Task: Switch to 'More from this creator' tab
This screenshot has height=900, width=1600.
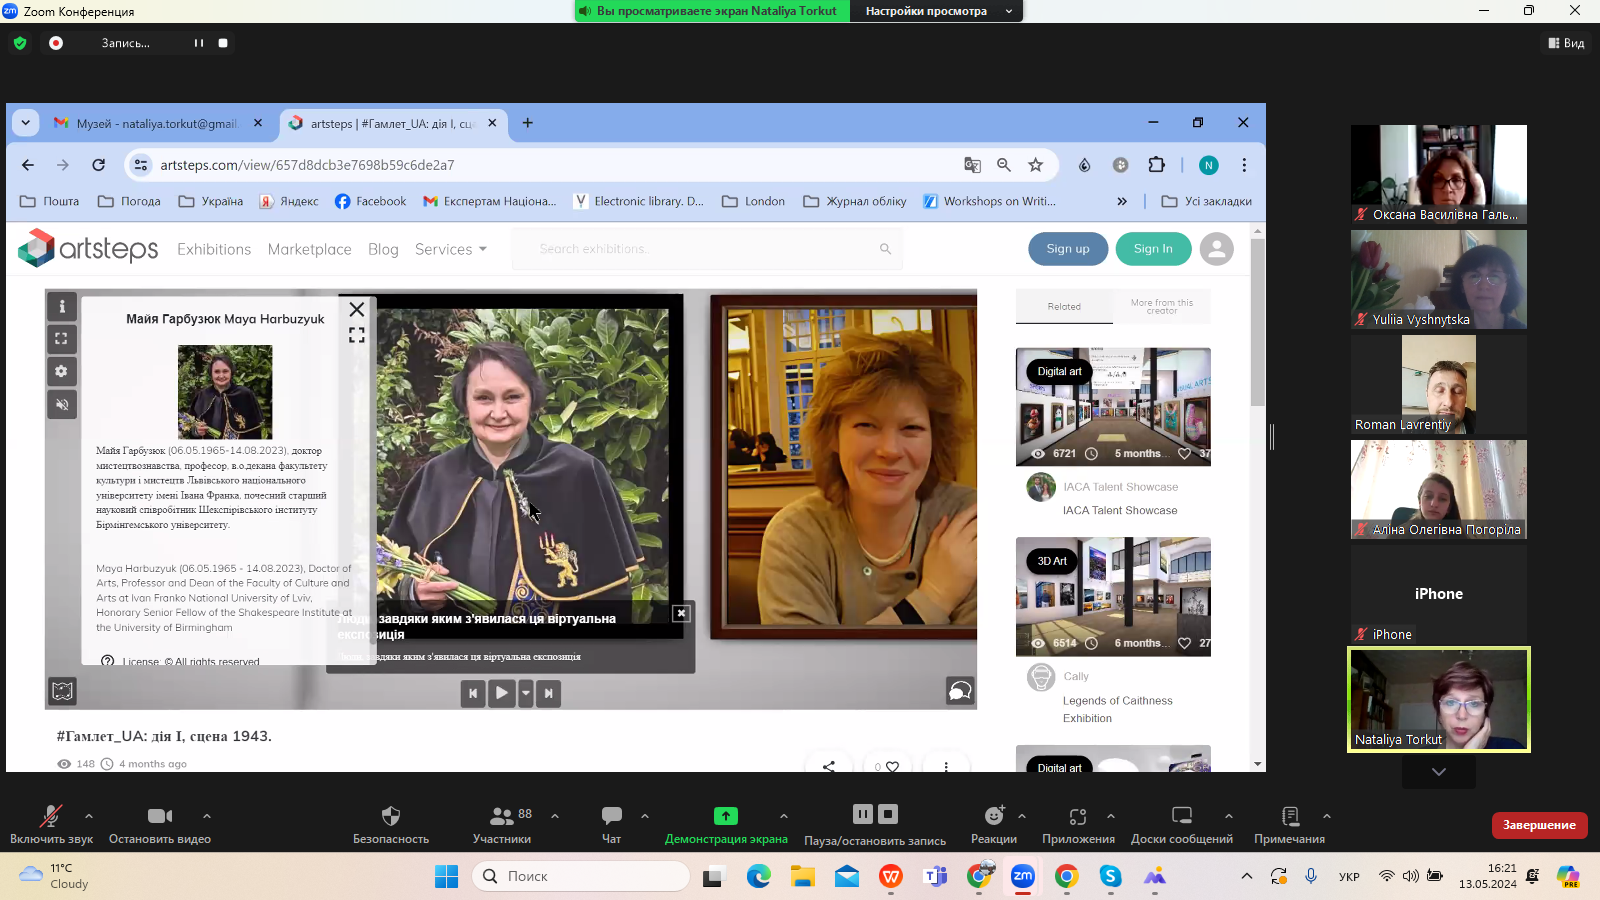Action: (x=1161, y=306)
